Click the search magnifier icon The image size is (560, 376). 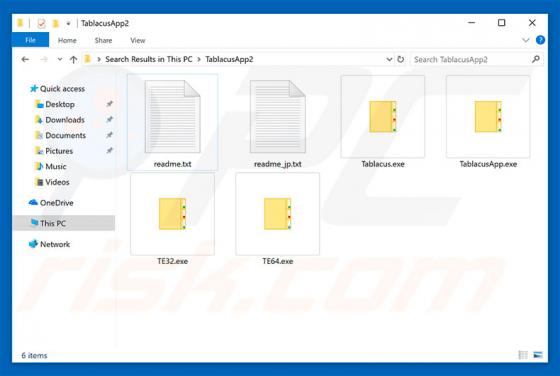coord(536,59)
